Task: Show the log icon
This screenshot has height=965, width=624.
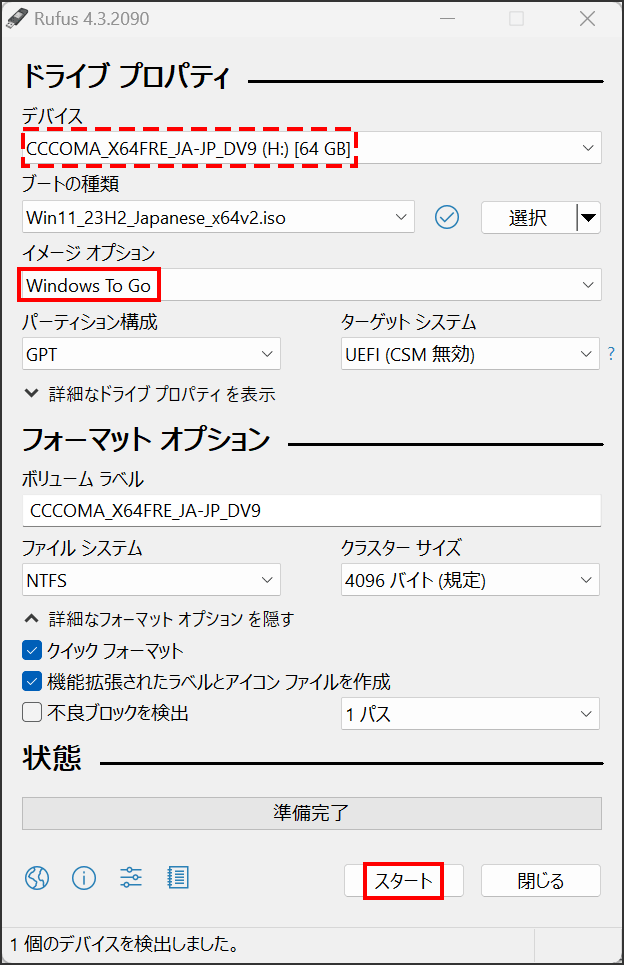Action: click(178, 878)
